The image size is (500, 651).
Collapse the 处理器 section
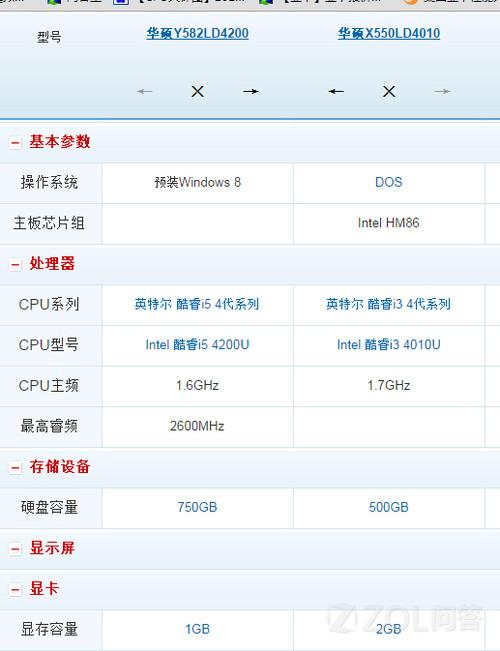(15, 265)
